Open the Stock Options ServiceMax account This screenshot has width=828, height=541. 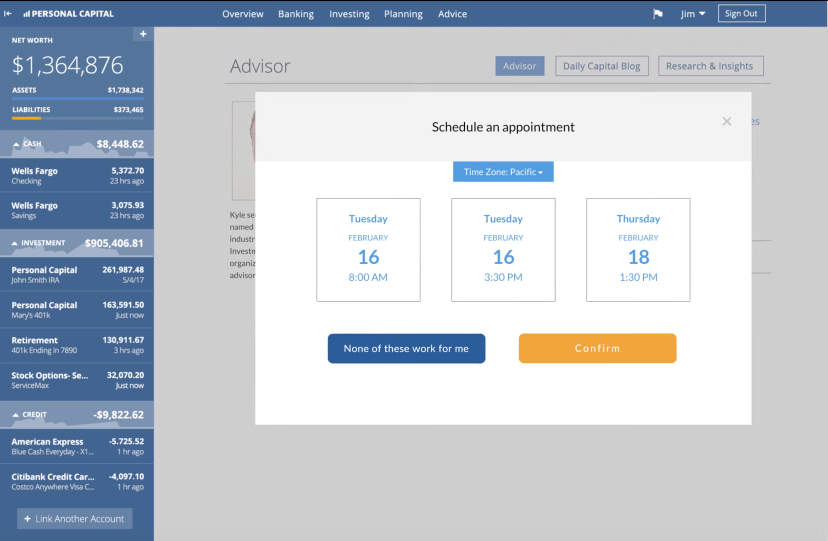pos(77,380)
